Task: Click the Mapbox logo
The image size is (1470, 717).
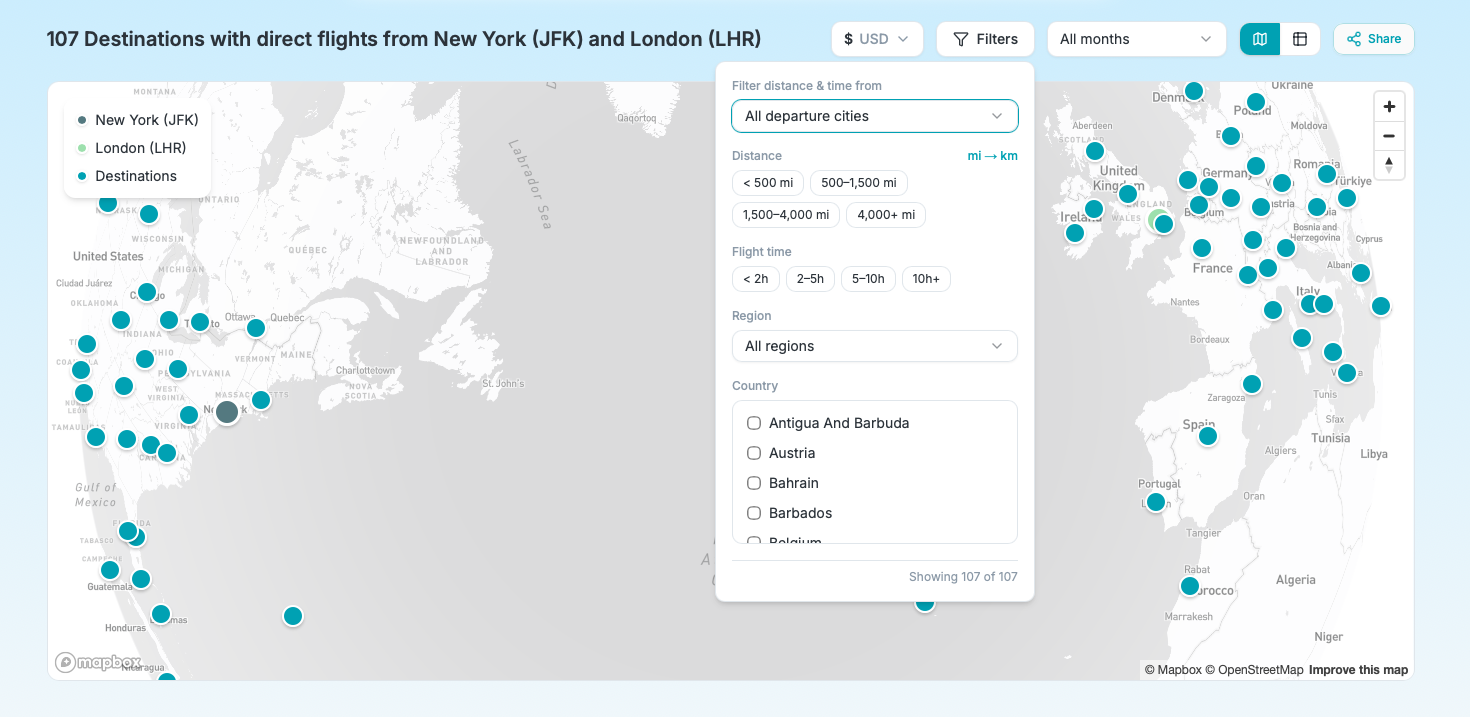Action: coord(98,662)
